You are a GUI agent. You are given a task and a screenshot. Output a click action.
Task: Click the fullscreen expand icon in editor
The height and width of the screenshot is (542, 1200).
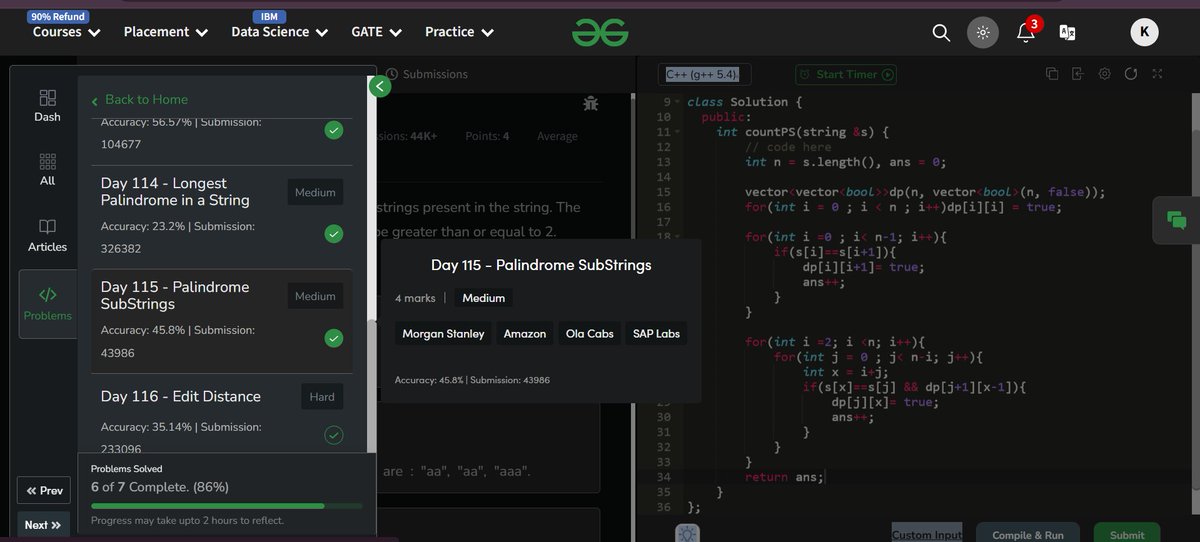click(1157, 74)
